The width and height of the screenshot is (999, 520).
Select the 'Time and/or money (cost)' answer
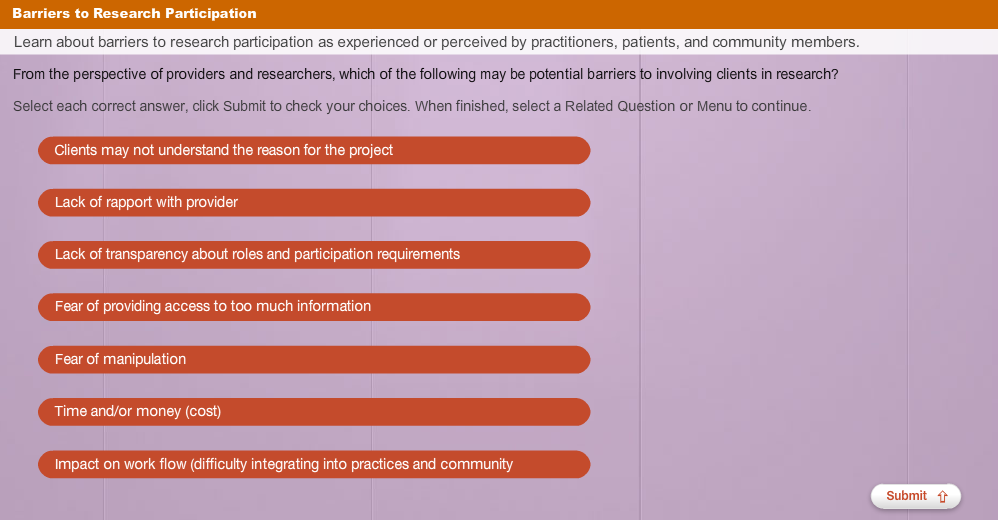[x=314, y=412]
